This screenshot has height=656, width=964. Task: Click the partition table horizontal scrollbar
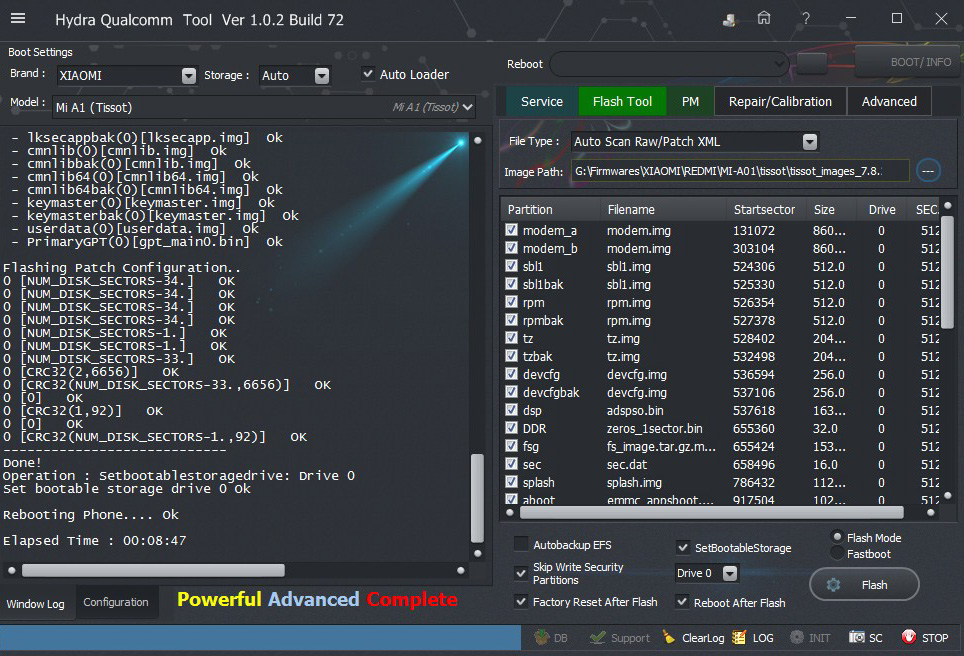[710, 512]
